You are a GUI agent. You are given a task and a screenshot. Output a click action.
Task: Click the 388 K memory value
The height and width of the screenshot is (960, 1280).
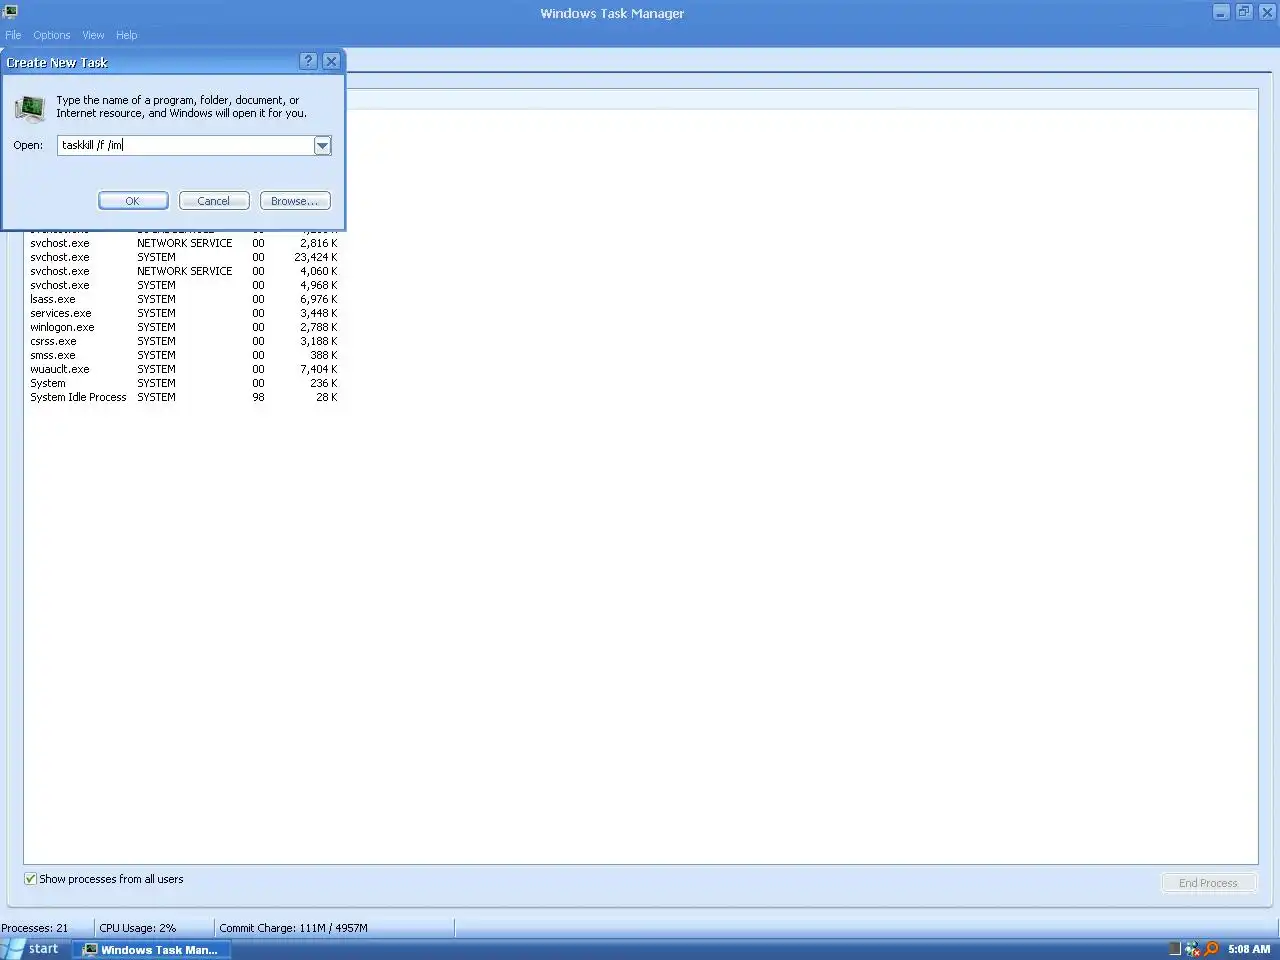click(323, 355)
